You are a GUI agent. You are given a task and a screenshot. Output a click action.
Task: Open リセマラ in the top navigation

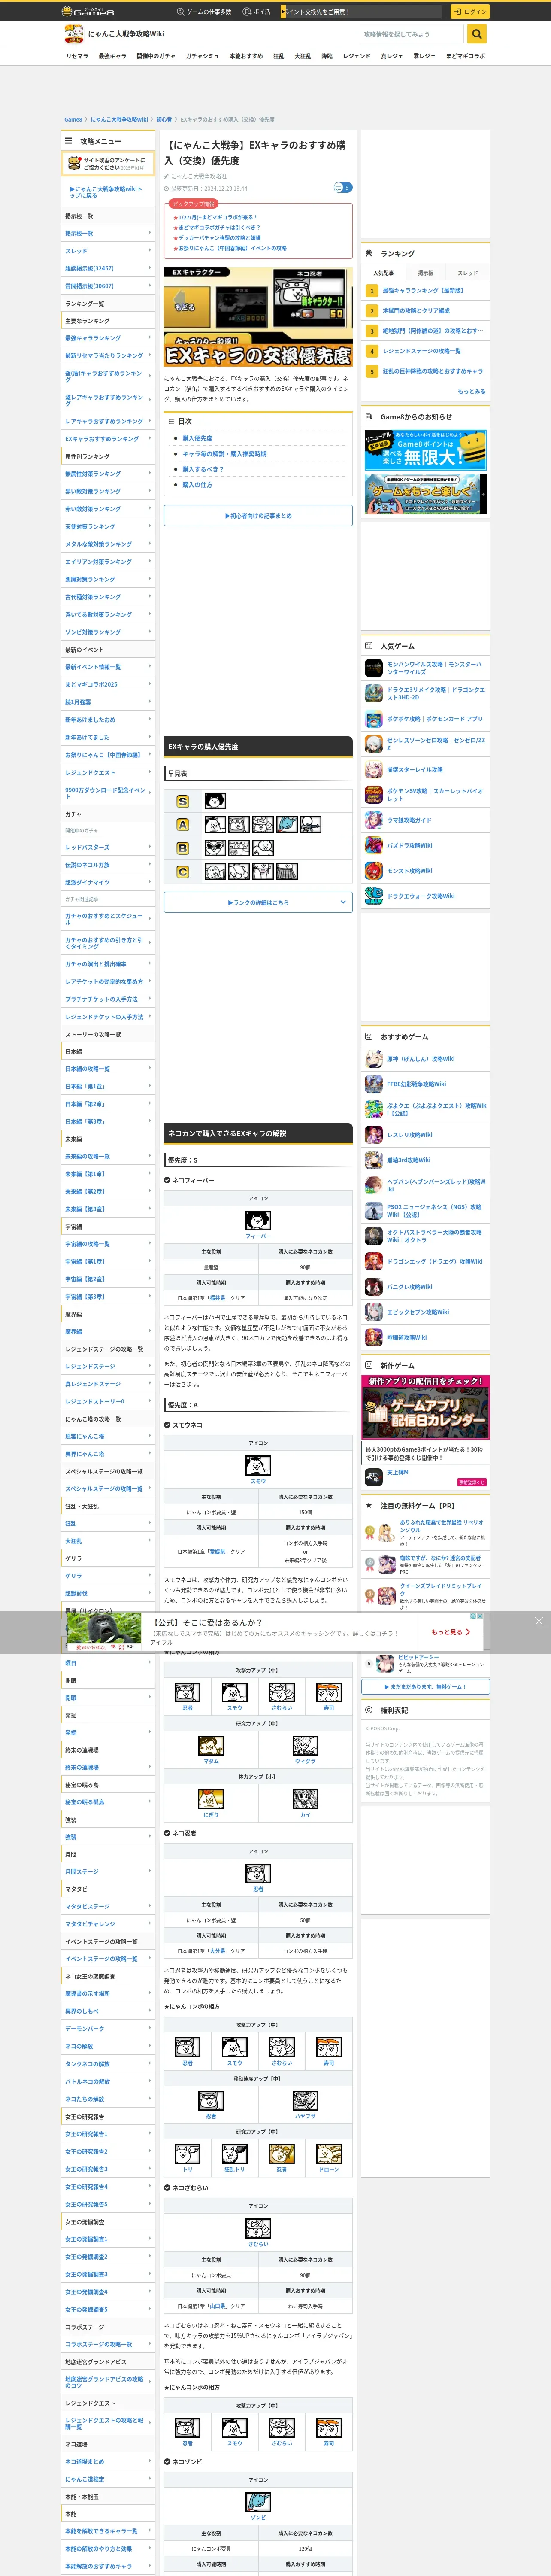click(x=77, y=56)
